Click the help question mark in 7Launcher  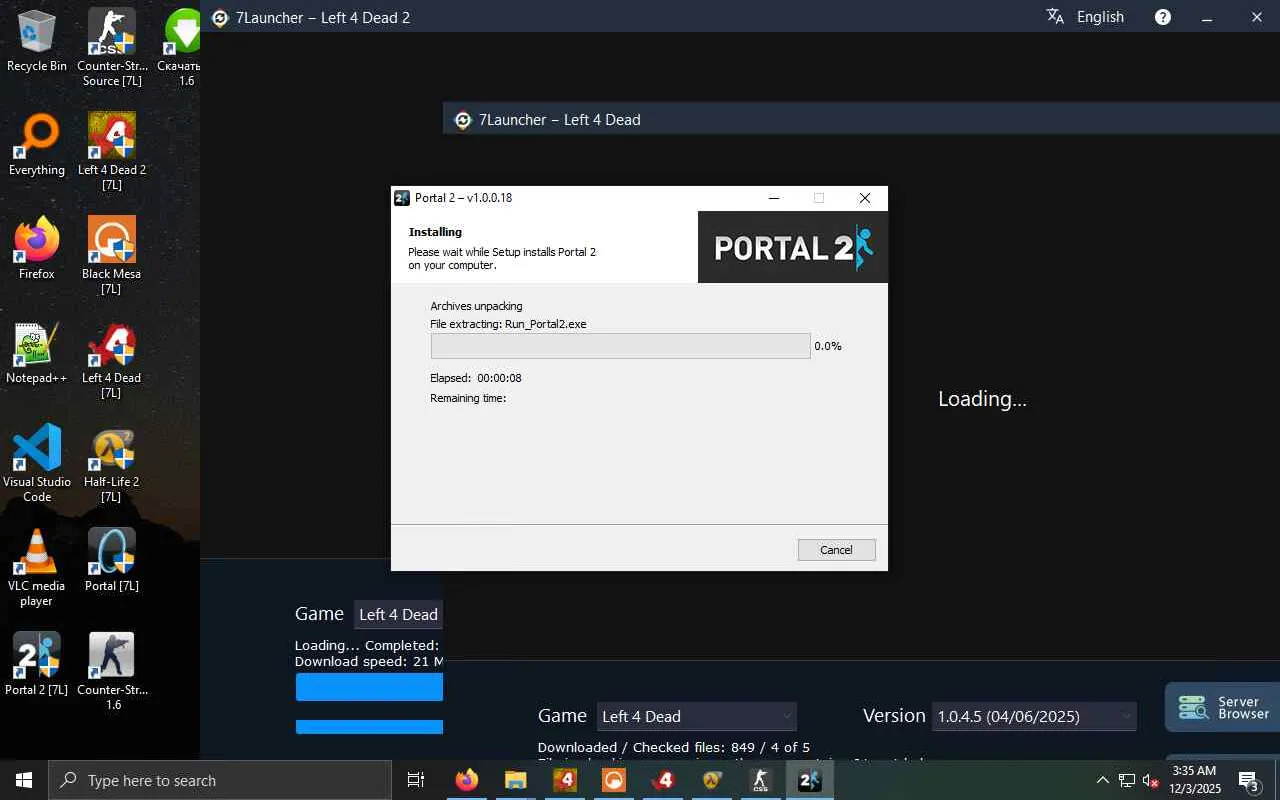tap(1163, 17)
